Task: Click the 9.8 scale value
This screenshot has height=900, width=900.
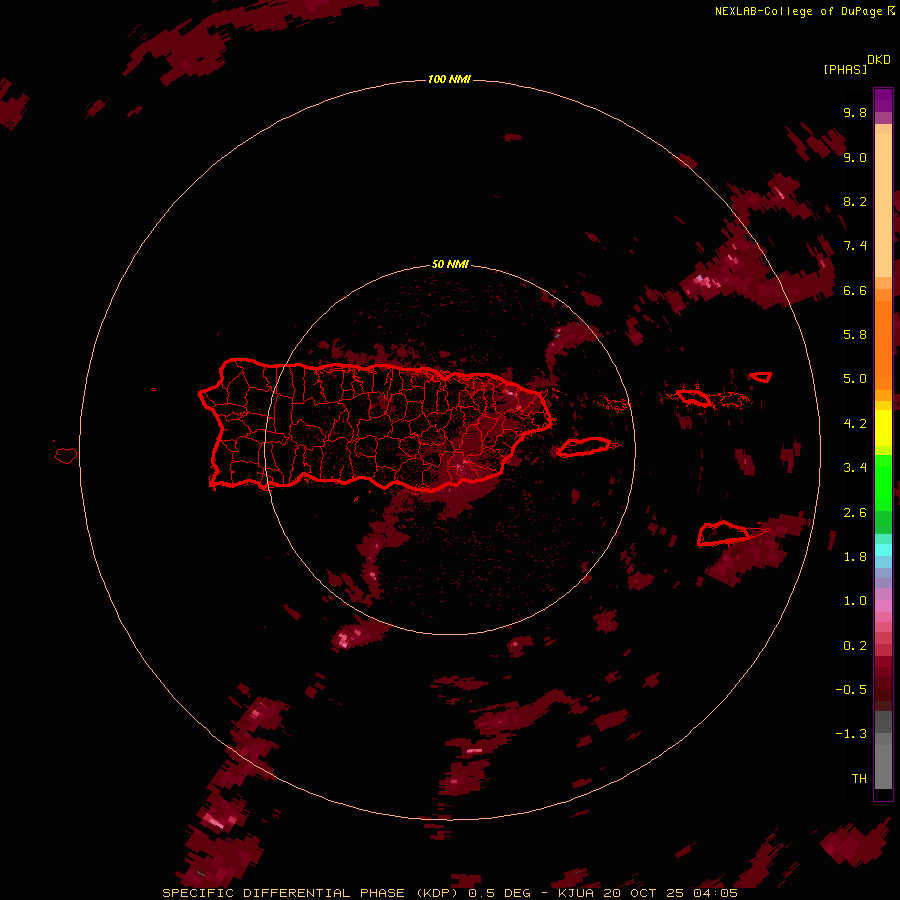Action: coord(855,112)
